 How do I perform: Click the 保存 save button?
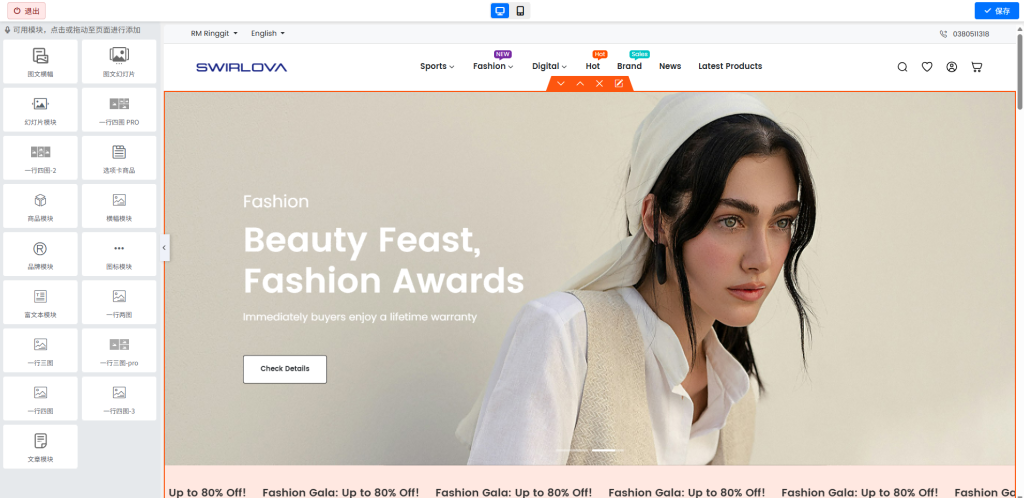pos(996,10)
